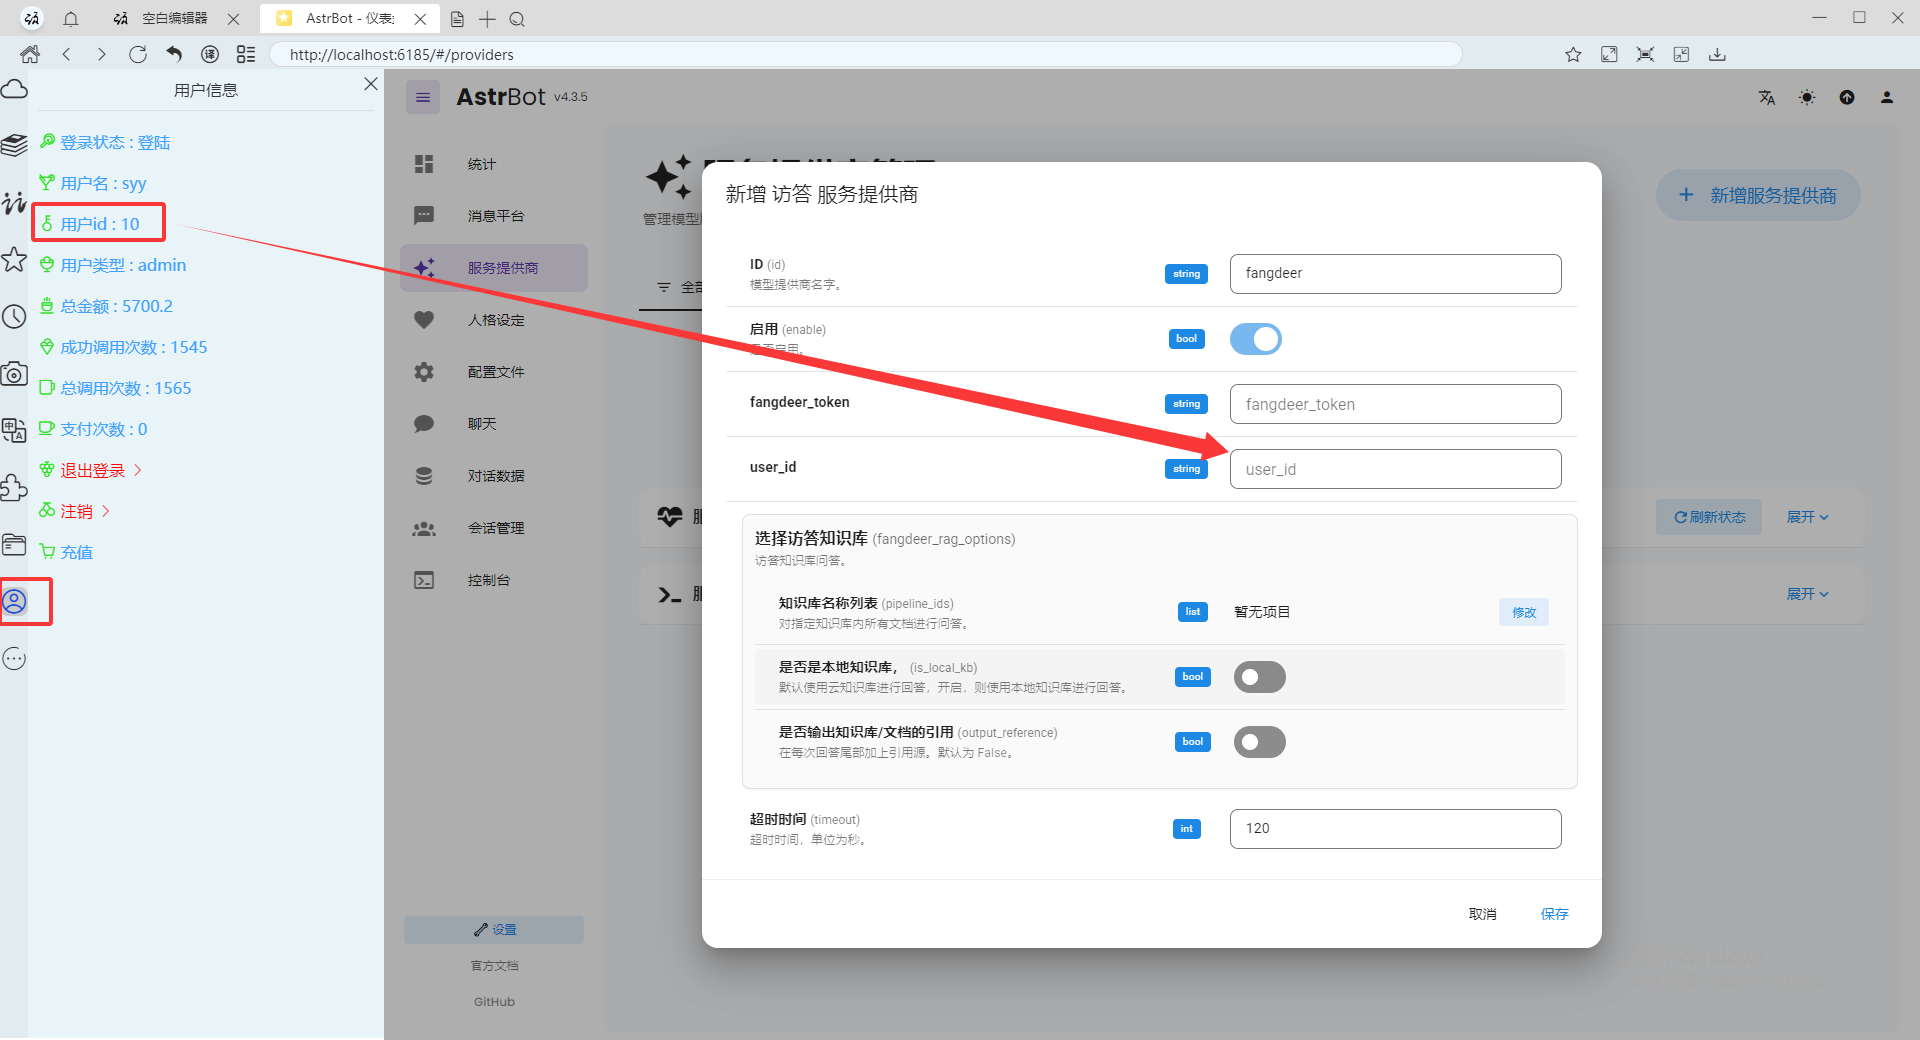Screen dimensions: 1920x1040
Task: Click 修改 to edit pipeline_ids list
Action: pyautogui.click(x=1523, y=611)
